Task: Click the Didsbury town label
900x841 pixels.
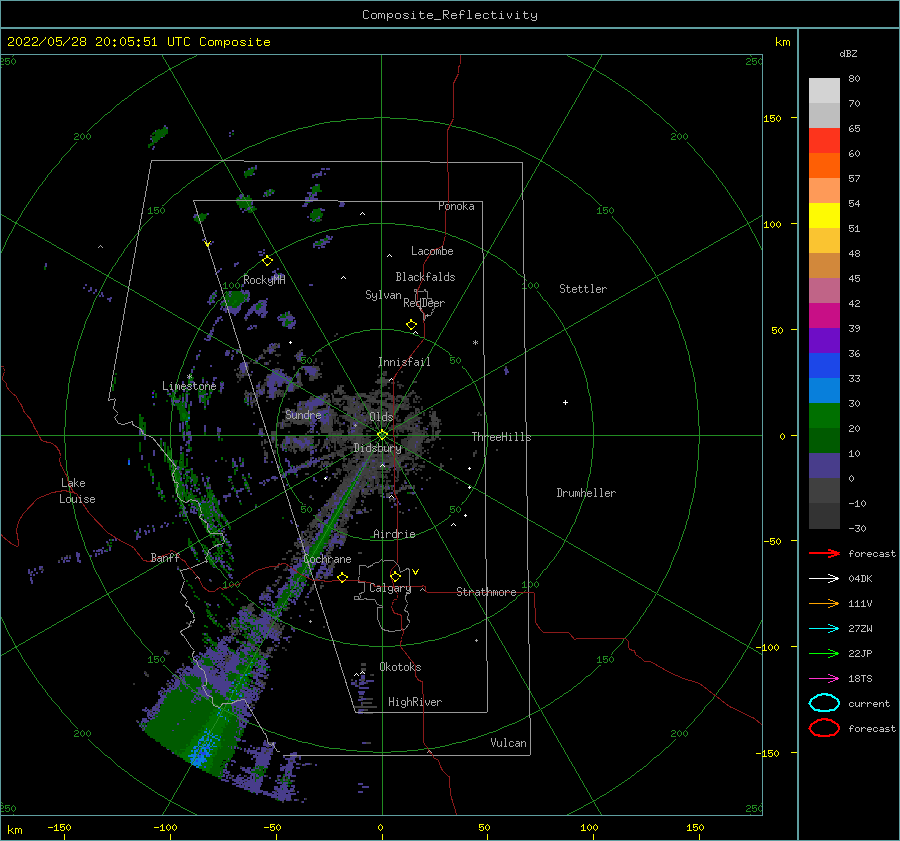Action: [x=377, y=448]
